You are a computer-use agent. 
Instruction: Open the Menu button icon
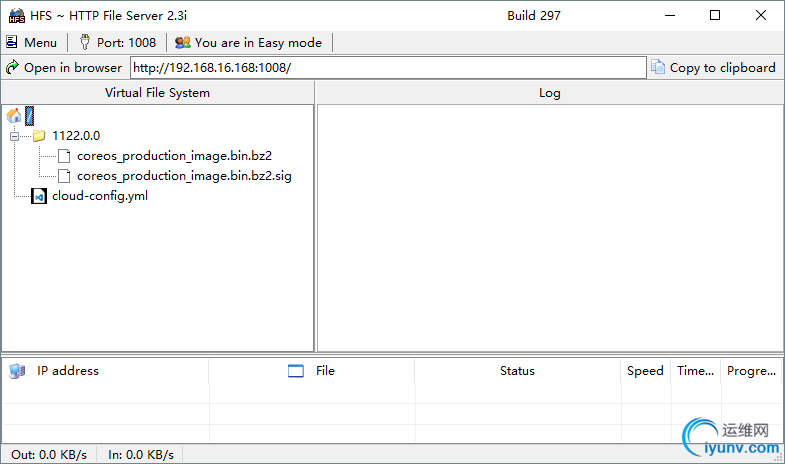[12, 42]
